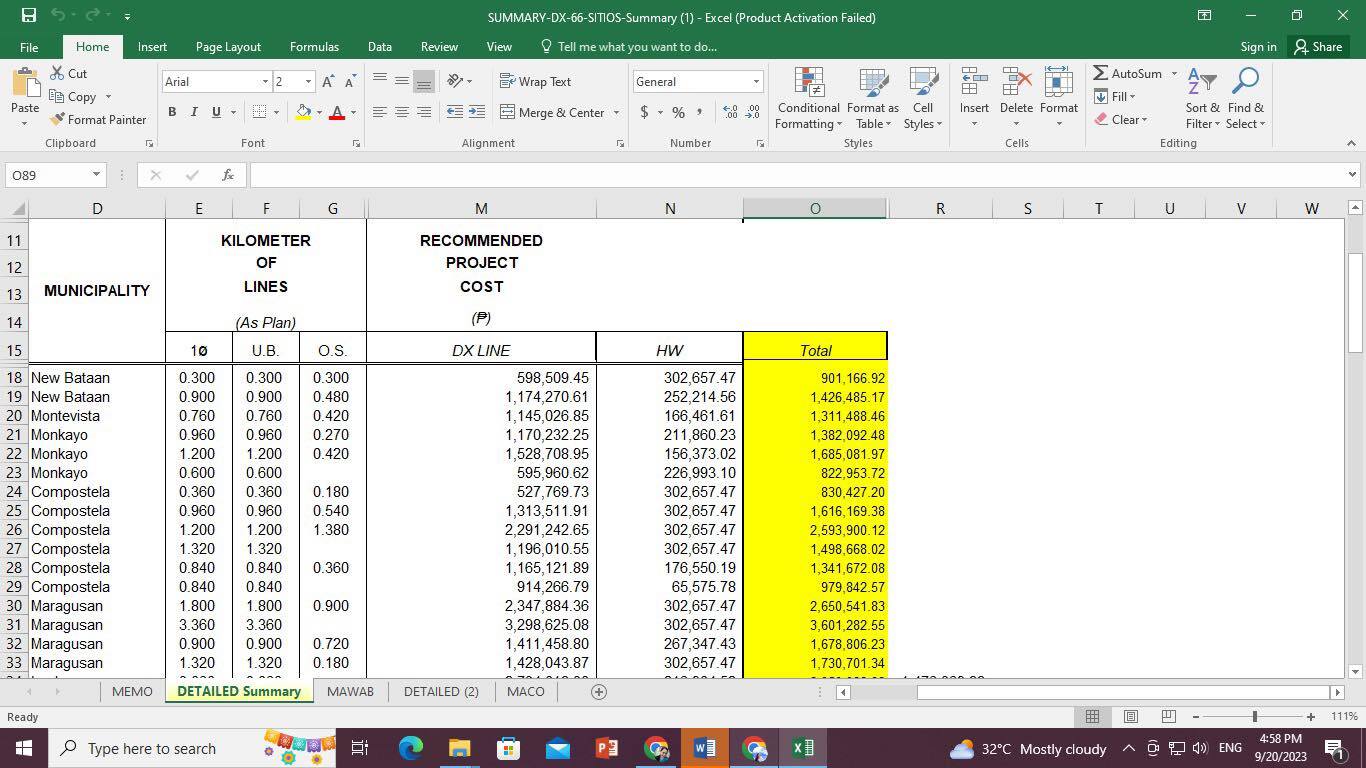The image size is (1366, 768).
Task: Click Sign in at top right
Action: pyautogui.click(x=1258, y=47)
